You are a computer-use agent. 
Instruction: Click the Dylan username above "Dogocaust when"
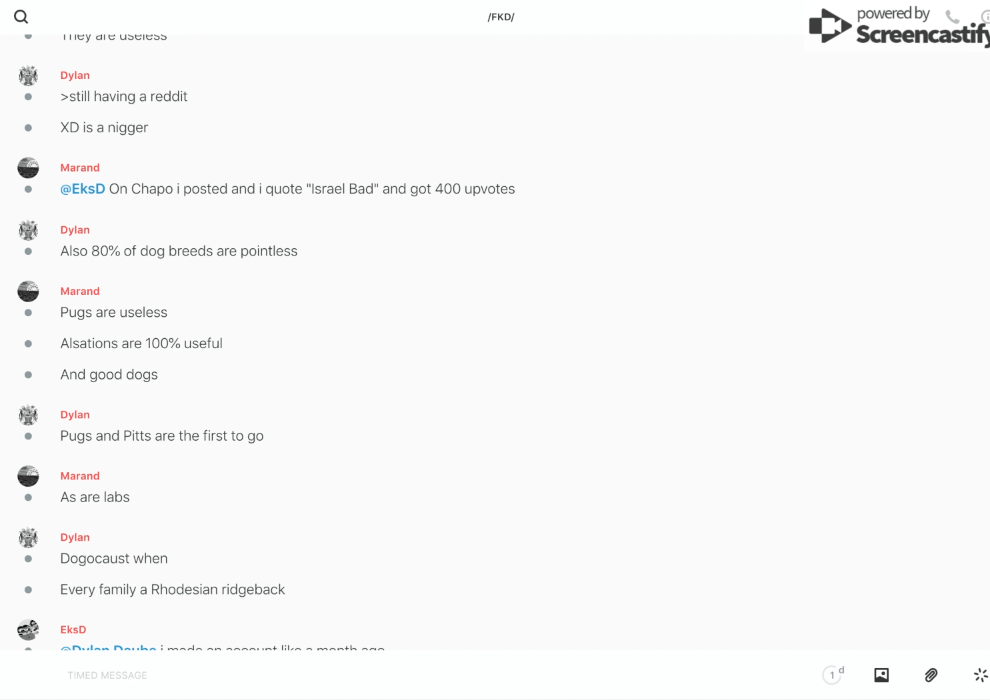[75, 538]
